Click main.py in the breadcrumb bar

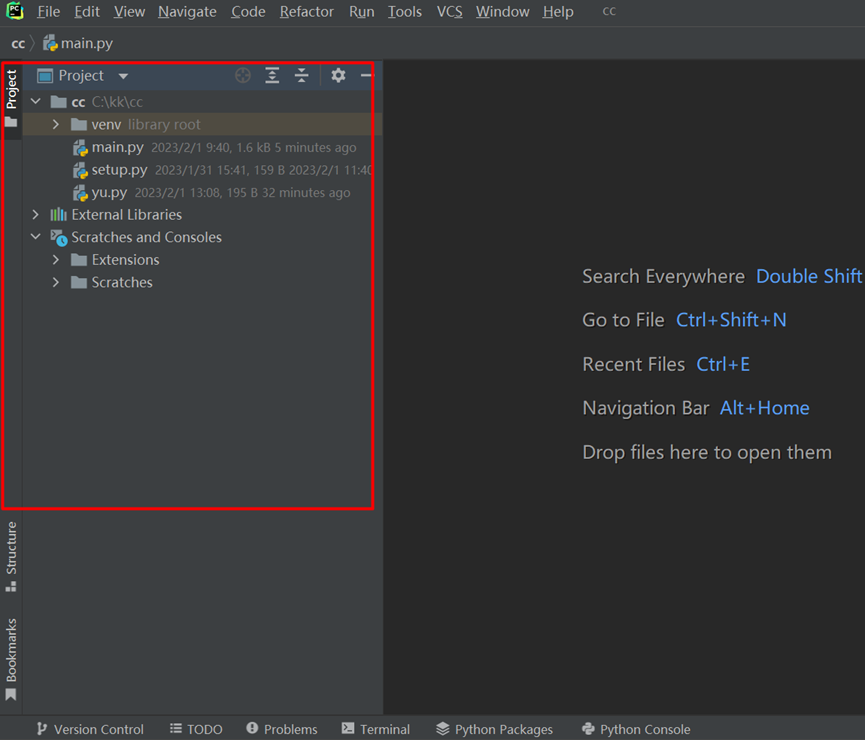coord(87,43)
